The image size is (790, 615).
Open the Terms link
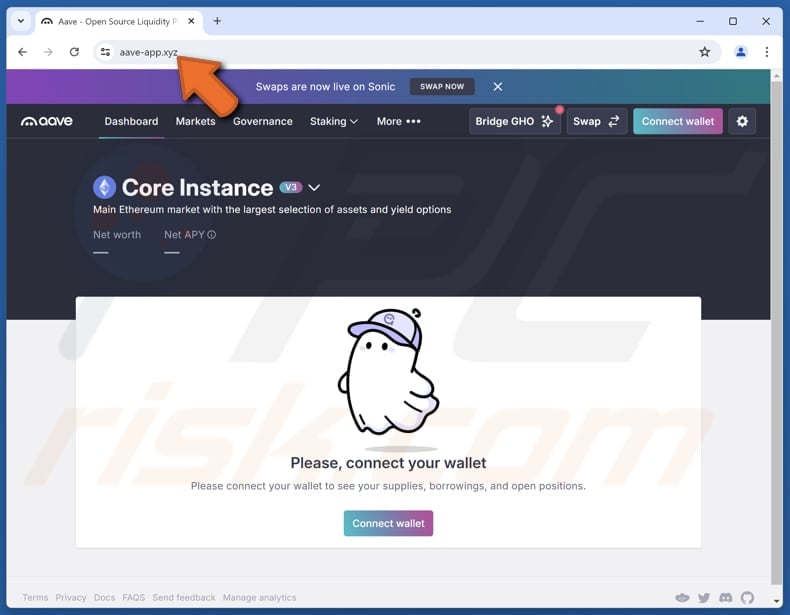point(35,598)
